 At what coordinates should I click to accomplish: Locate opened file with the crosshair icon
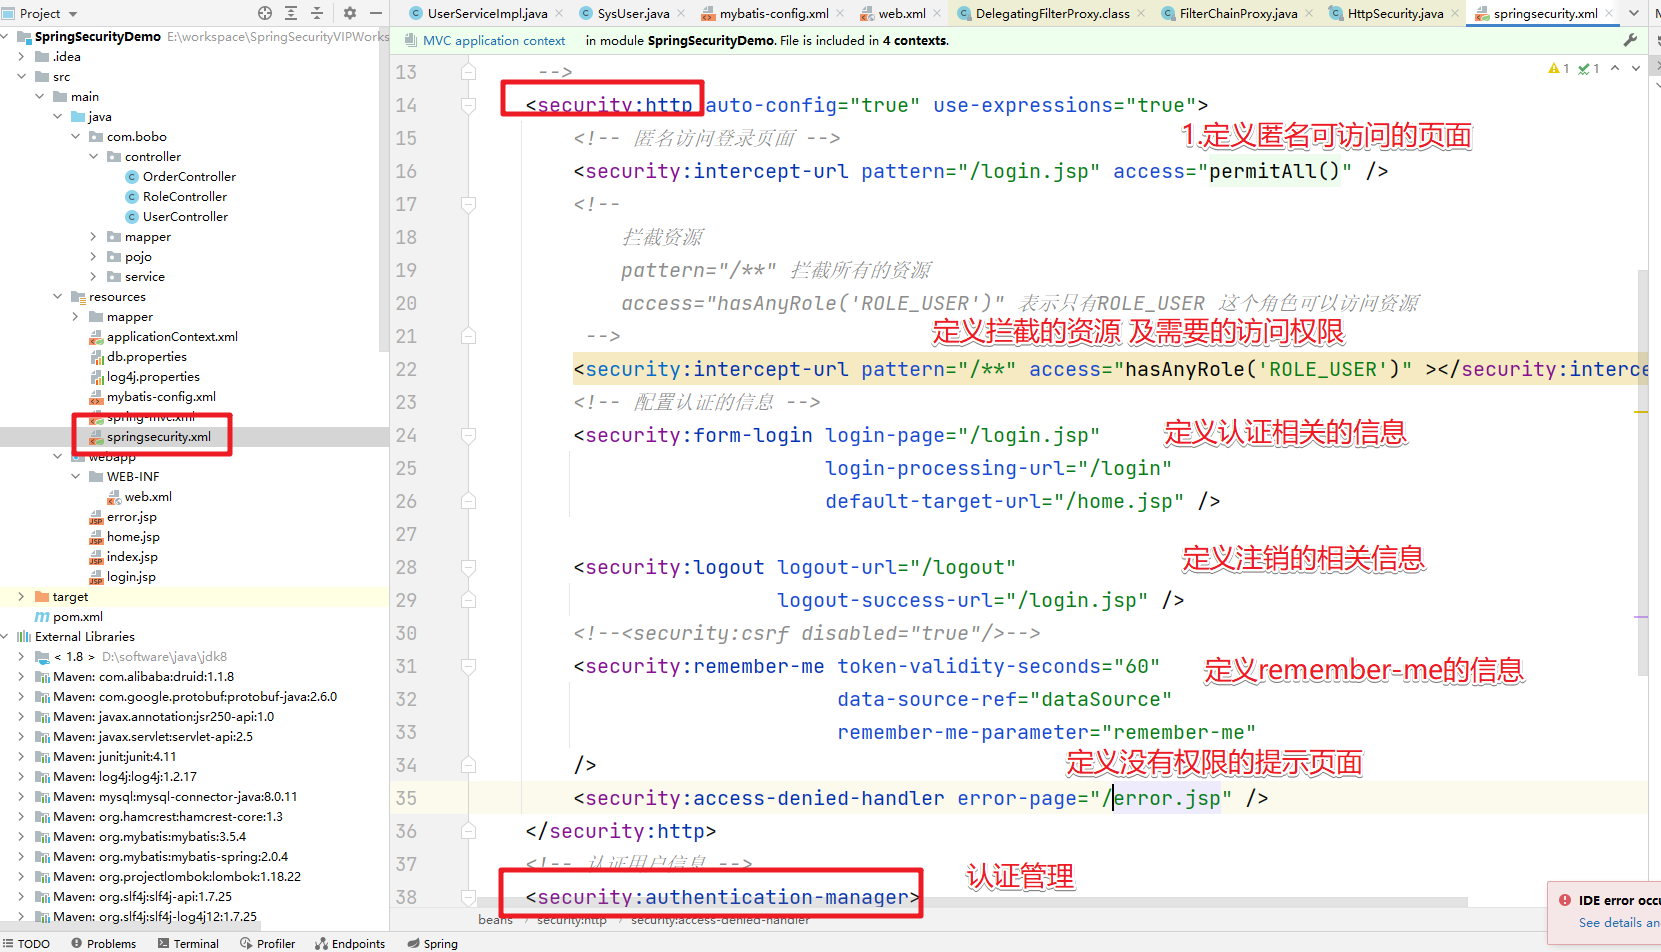(264, 14)
